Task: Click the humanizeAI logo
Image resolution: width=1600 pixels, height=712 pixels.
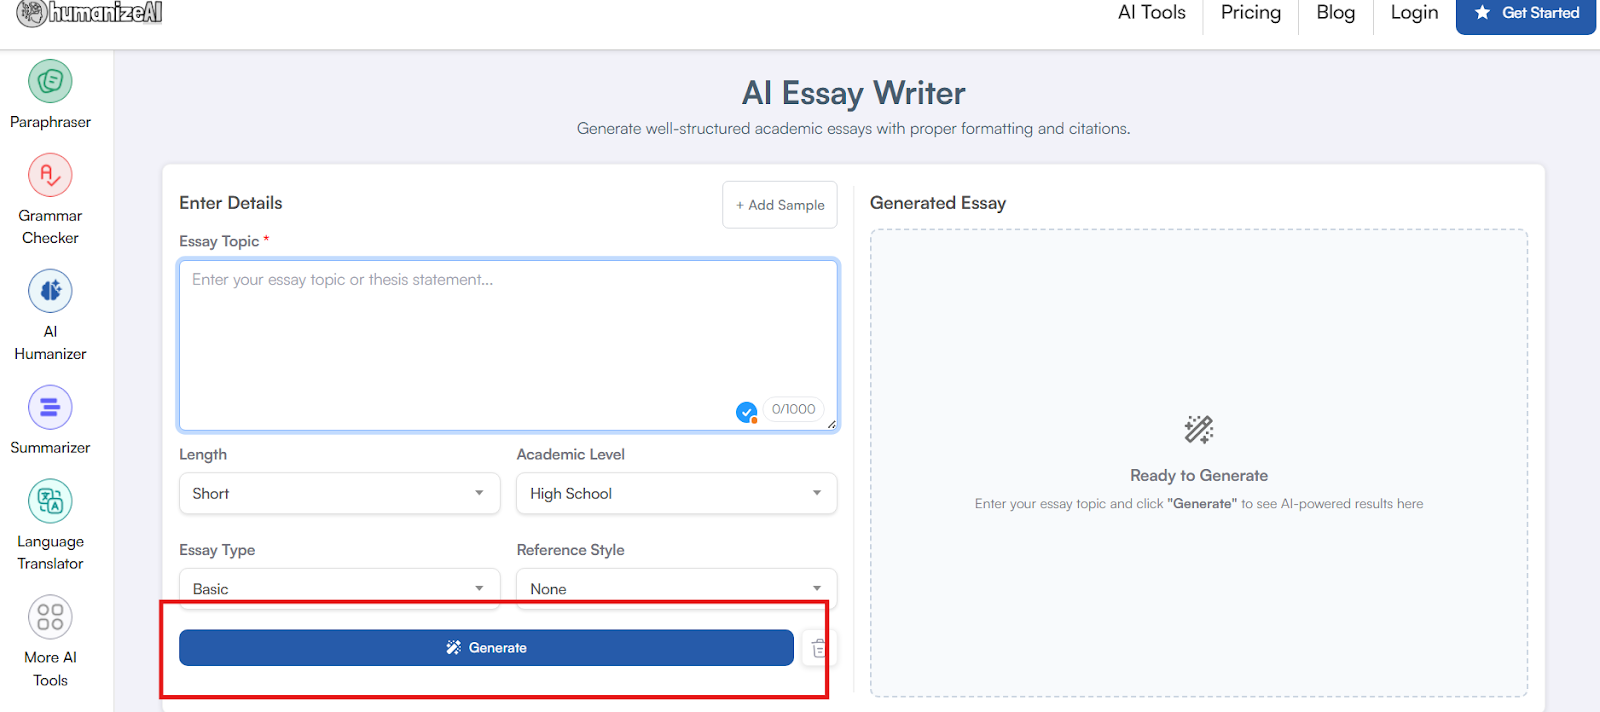Action: [x=90, y=13]
